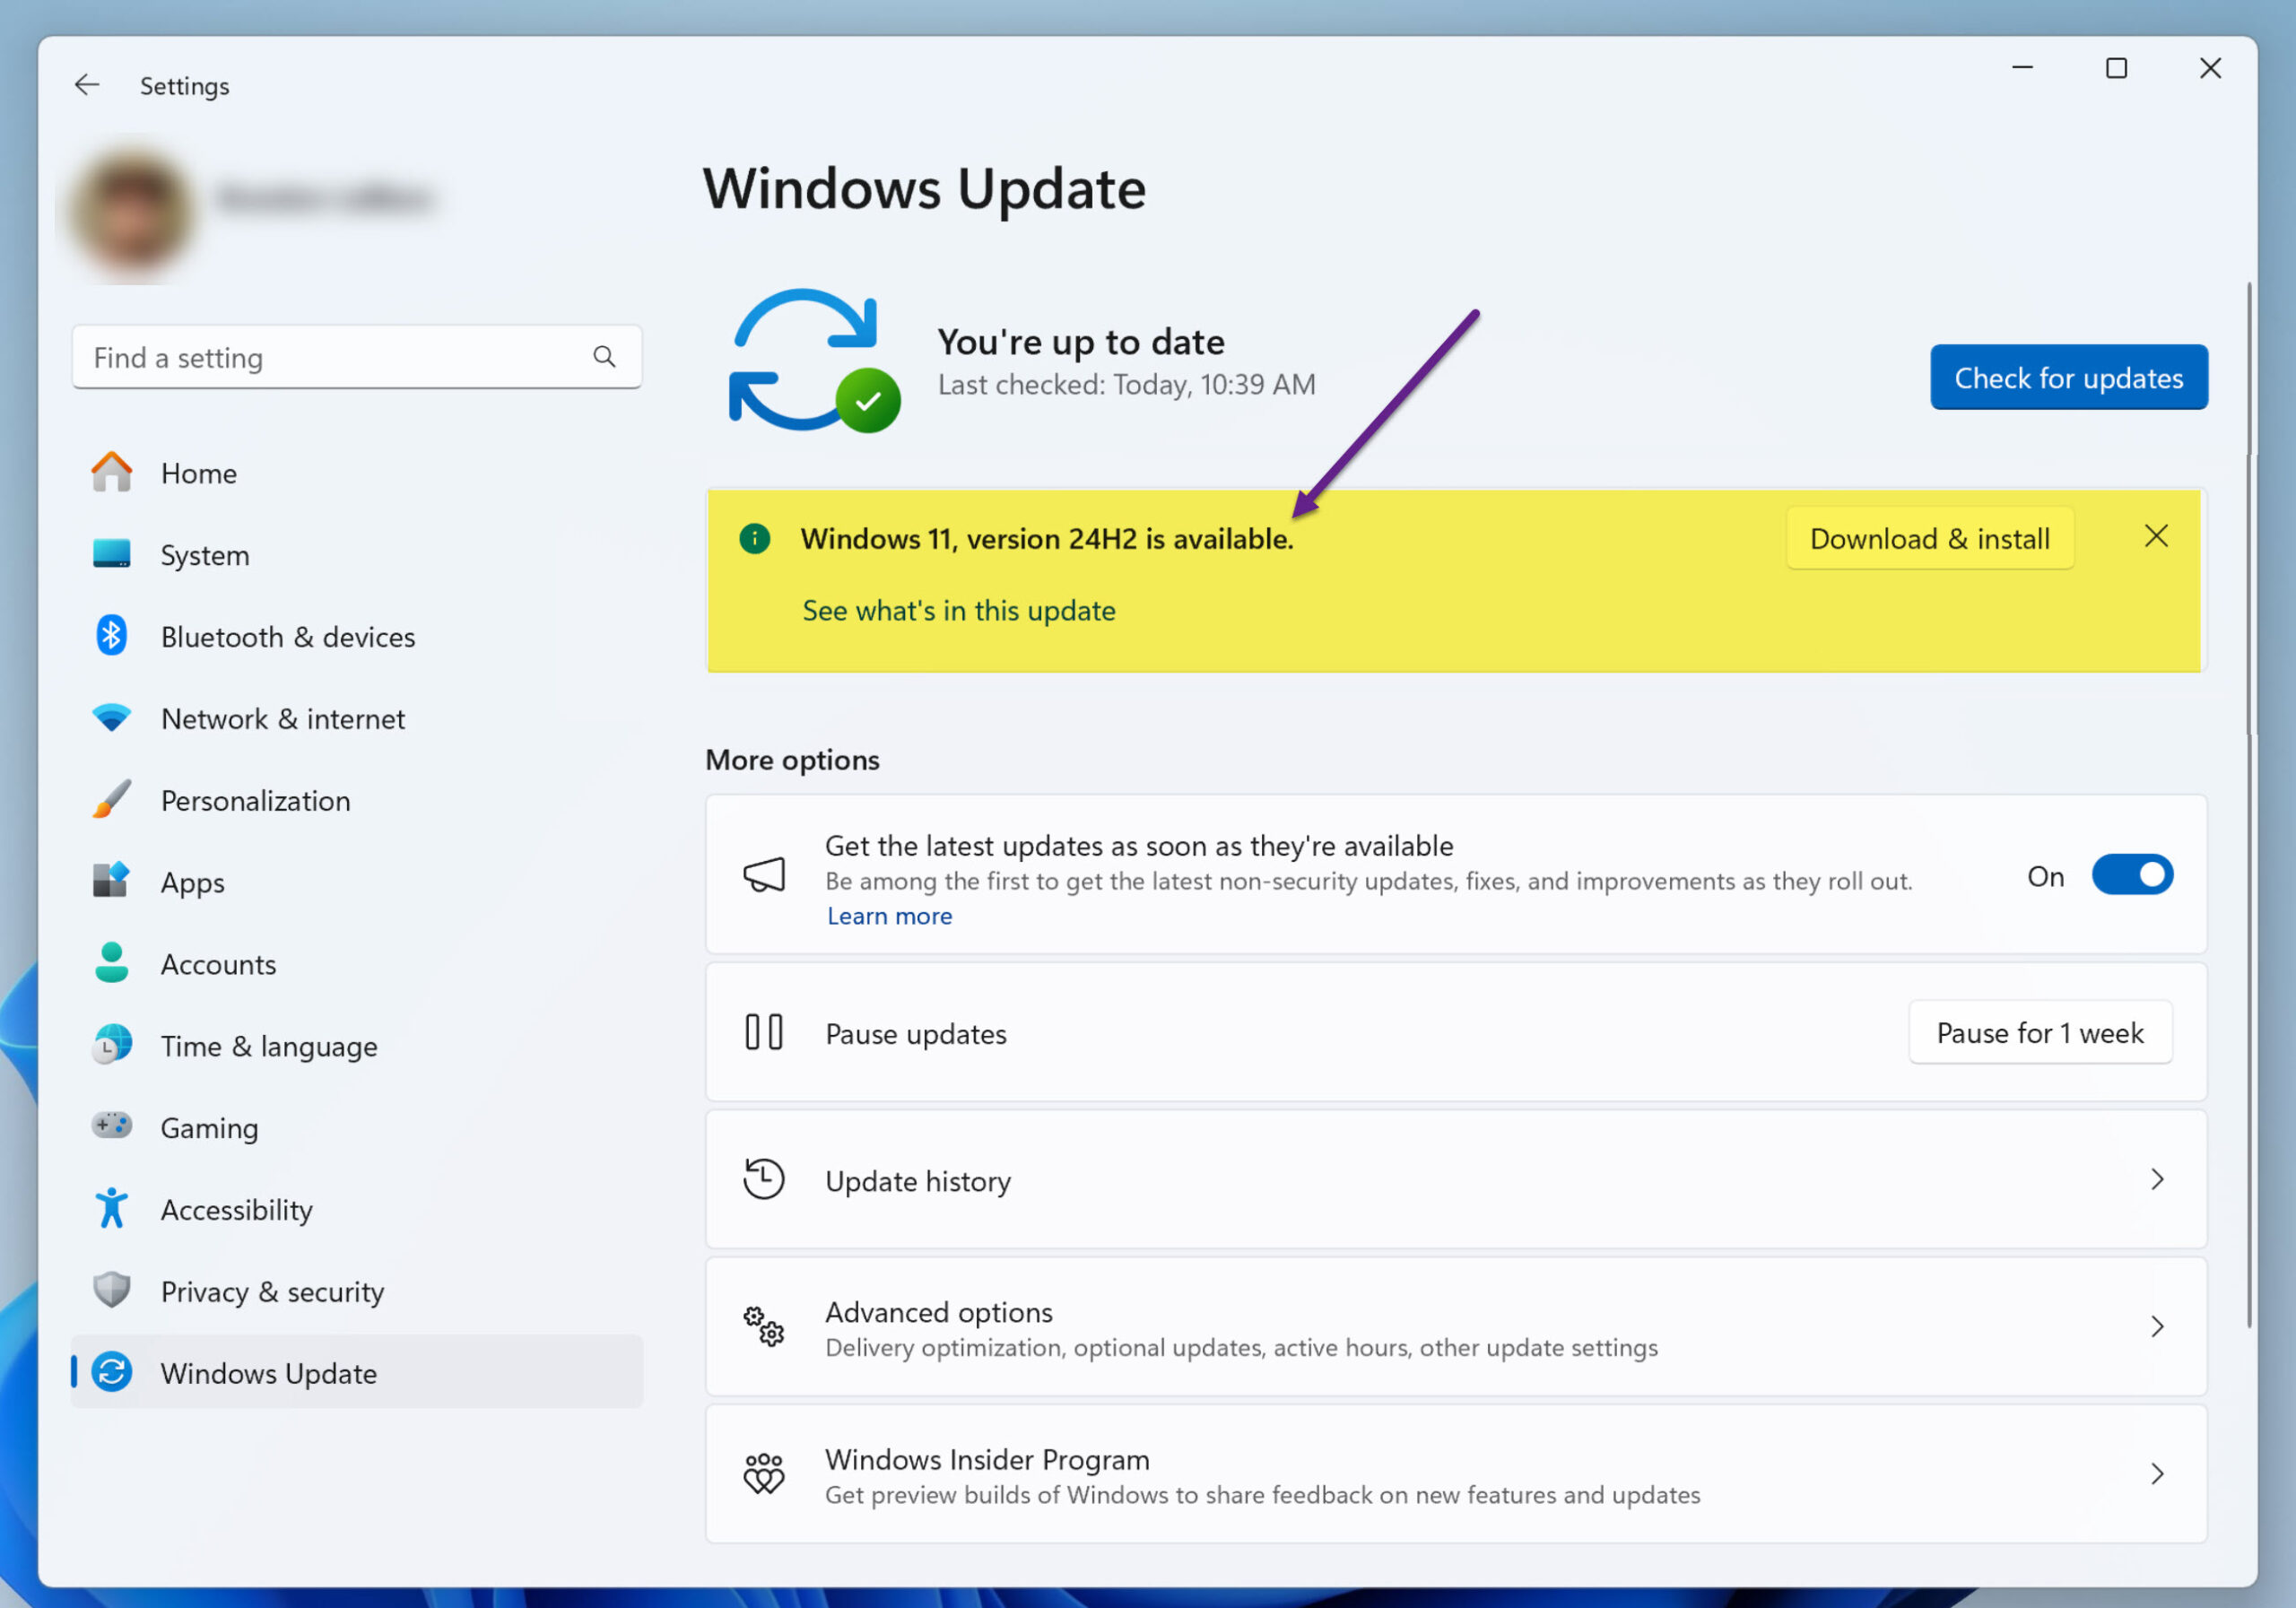
Task: Click the Bluetooth & devices icon
Action: coord(111,636)
